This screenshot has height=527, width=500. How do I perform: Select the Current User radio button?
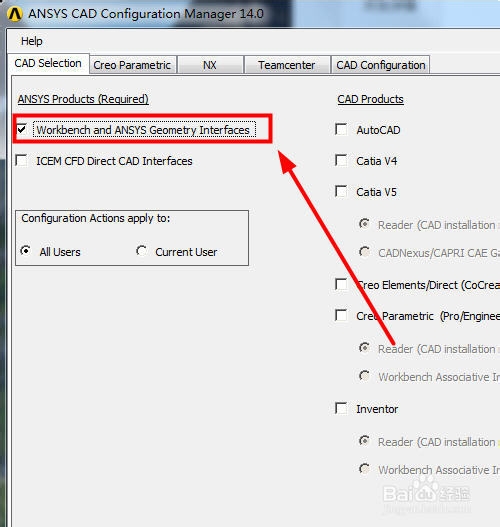tap(141, 250)
